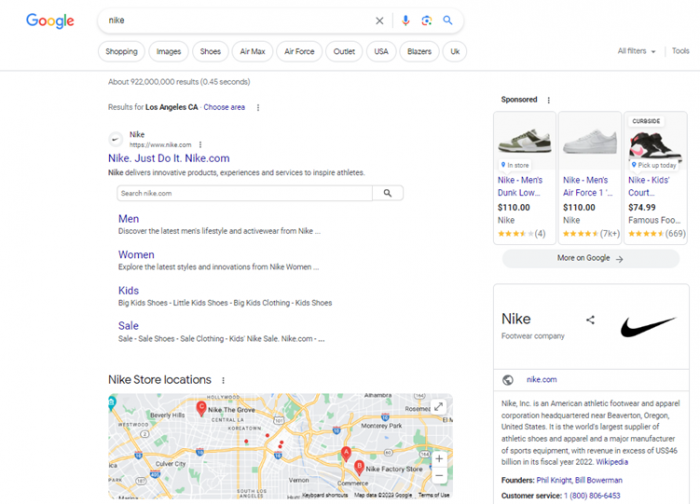The height and width of the screenshot is (504, 700).
Task: Click the 'About 922,000,000 results' text
Action: click(179, 82)
